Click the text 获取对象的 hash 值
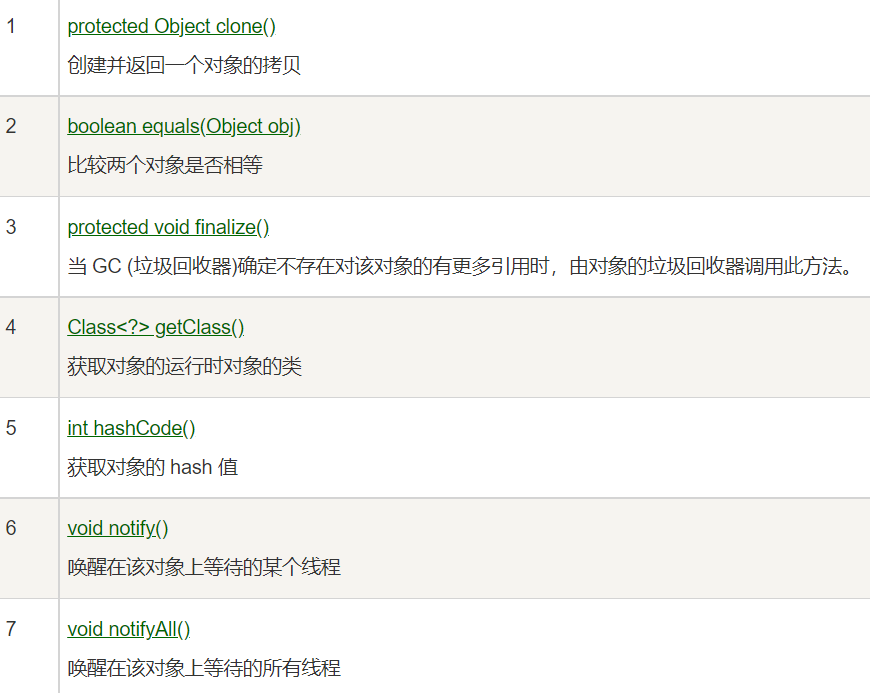Viewport: 870px width, 693px height. click(152, 467)
